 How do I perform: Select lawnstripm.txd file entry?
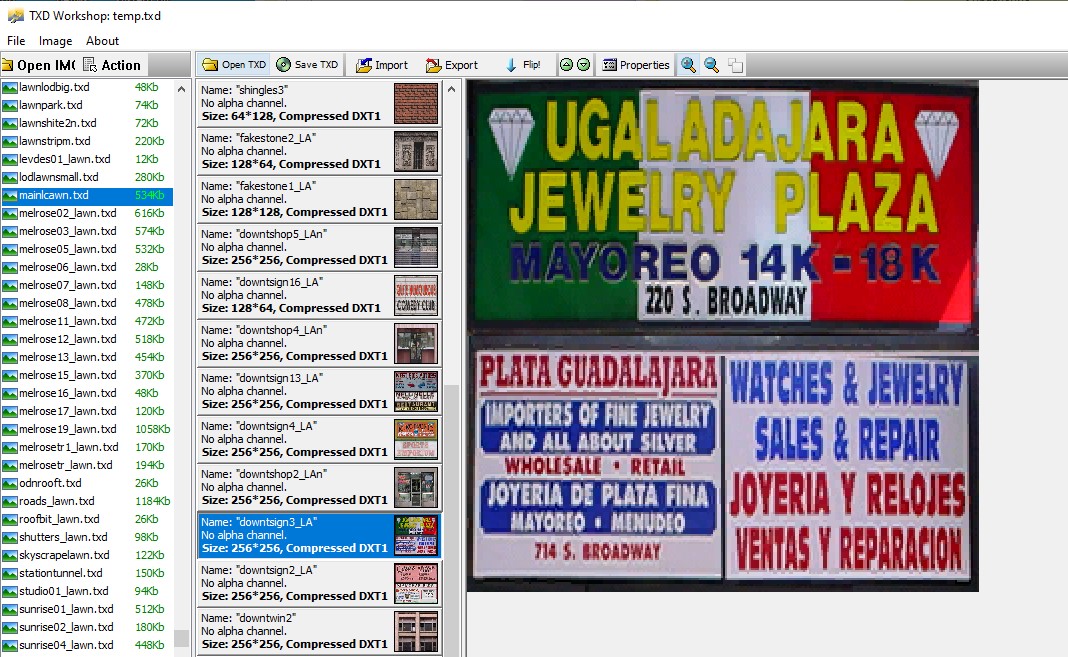(x=87, y=141)
